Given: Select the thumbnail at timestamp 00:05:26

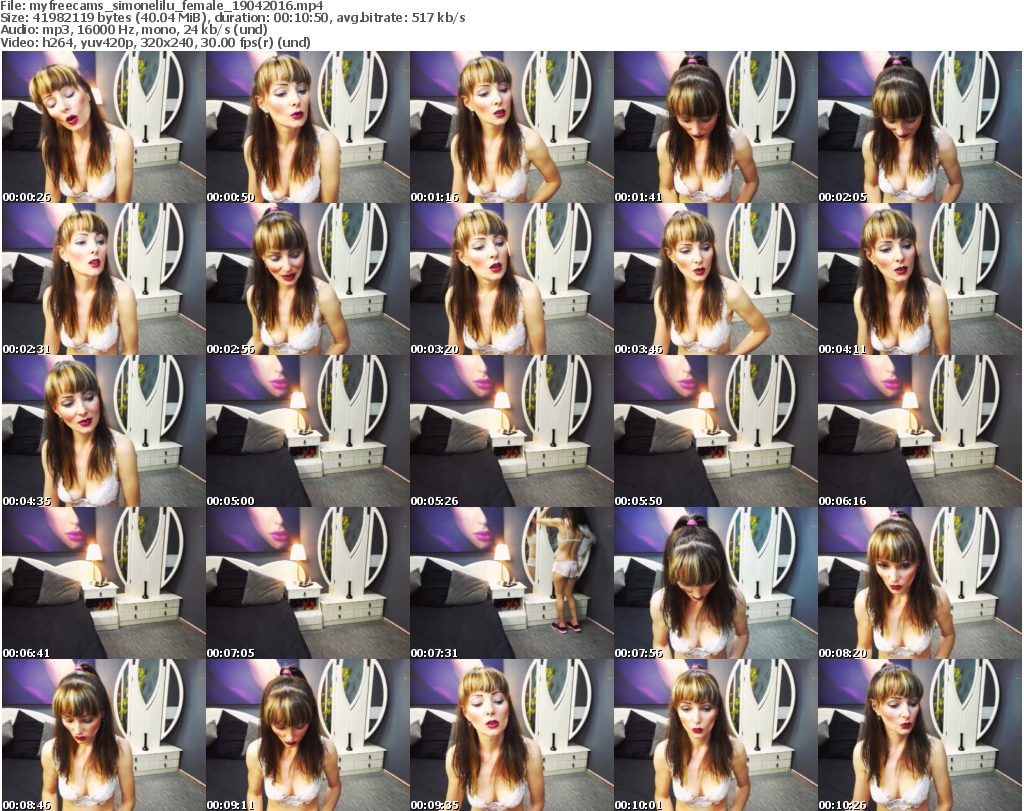Looking at the screenshot, I should click(x=511, y=431).
